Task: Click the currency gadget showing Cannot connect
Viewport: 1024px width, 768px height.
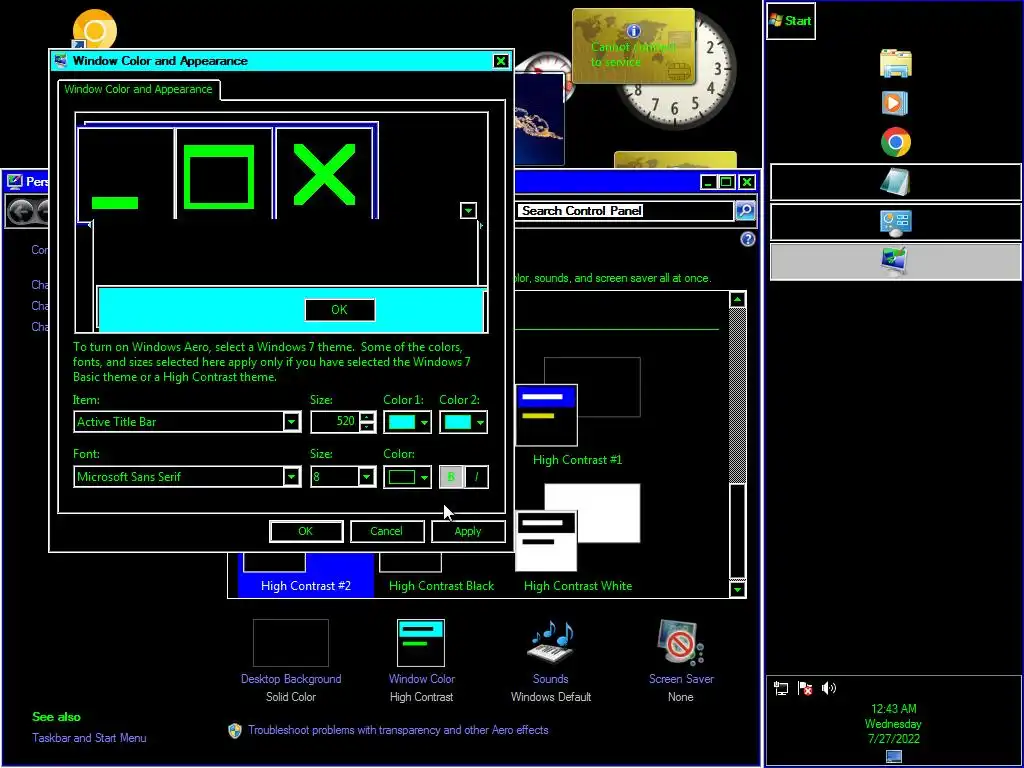Action: pyautogui.click(x=633, y=46)
